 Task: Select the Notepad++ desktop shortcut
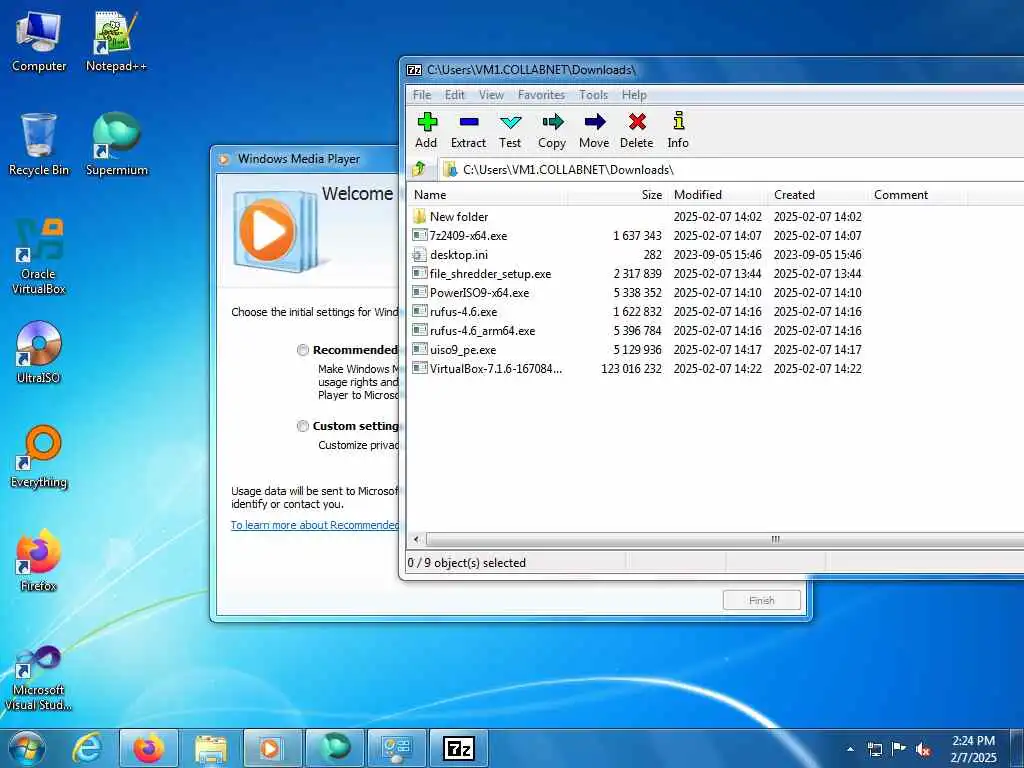(x=116, y=42)
